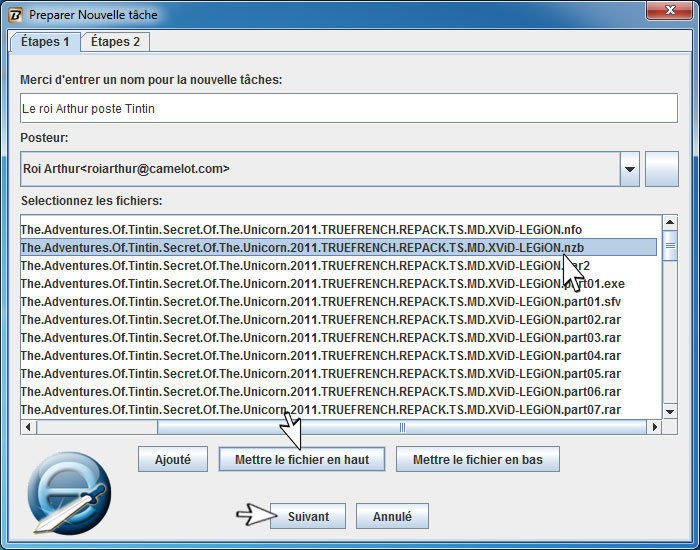Click the title bar application icon
The width and height of the screenshot is (700, 550).
(x=15, y=15)
